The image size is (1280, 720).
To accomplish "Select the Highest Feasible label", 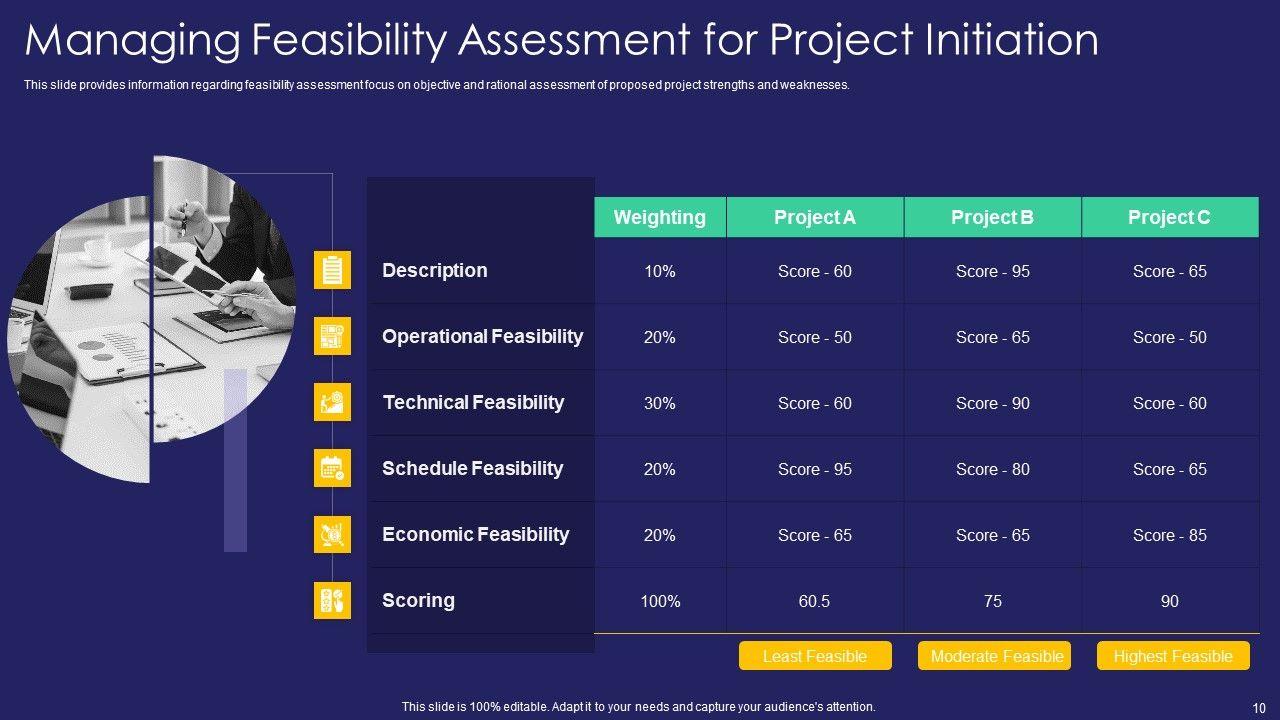I will 1172,656.
